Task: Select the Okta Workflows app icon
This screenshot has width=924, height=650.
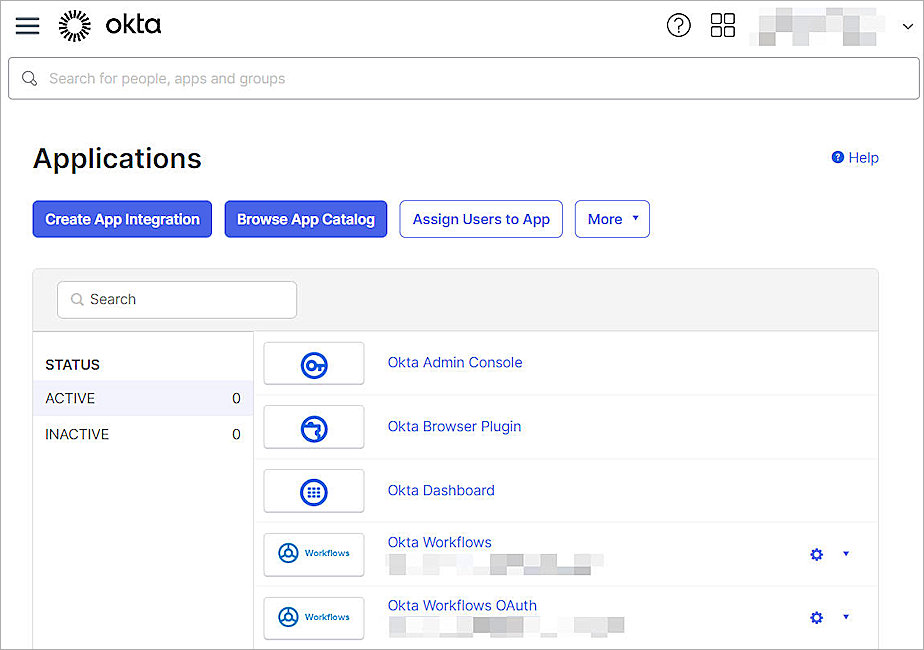Action: click(313, 554)
